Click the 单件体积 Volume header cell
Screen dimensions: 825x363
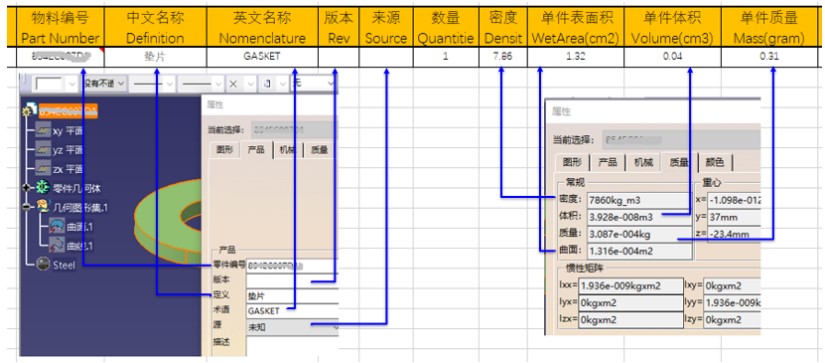click(672, 27)
